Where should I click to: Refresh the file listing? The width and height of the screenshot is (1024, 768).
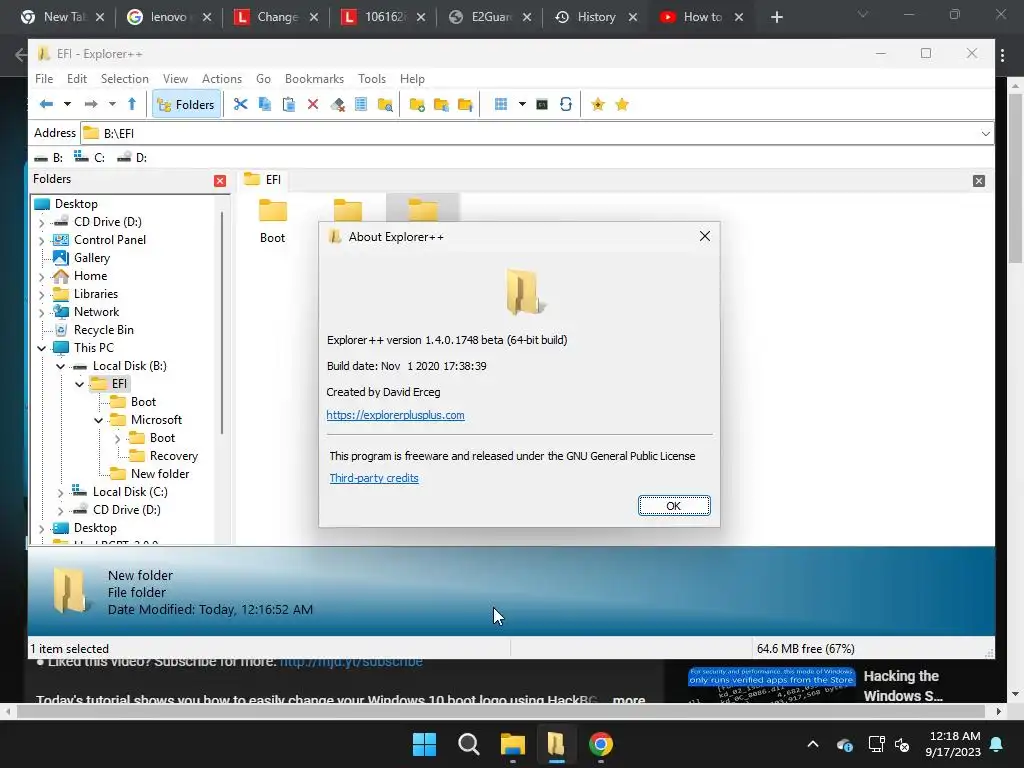[566, 104]
